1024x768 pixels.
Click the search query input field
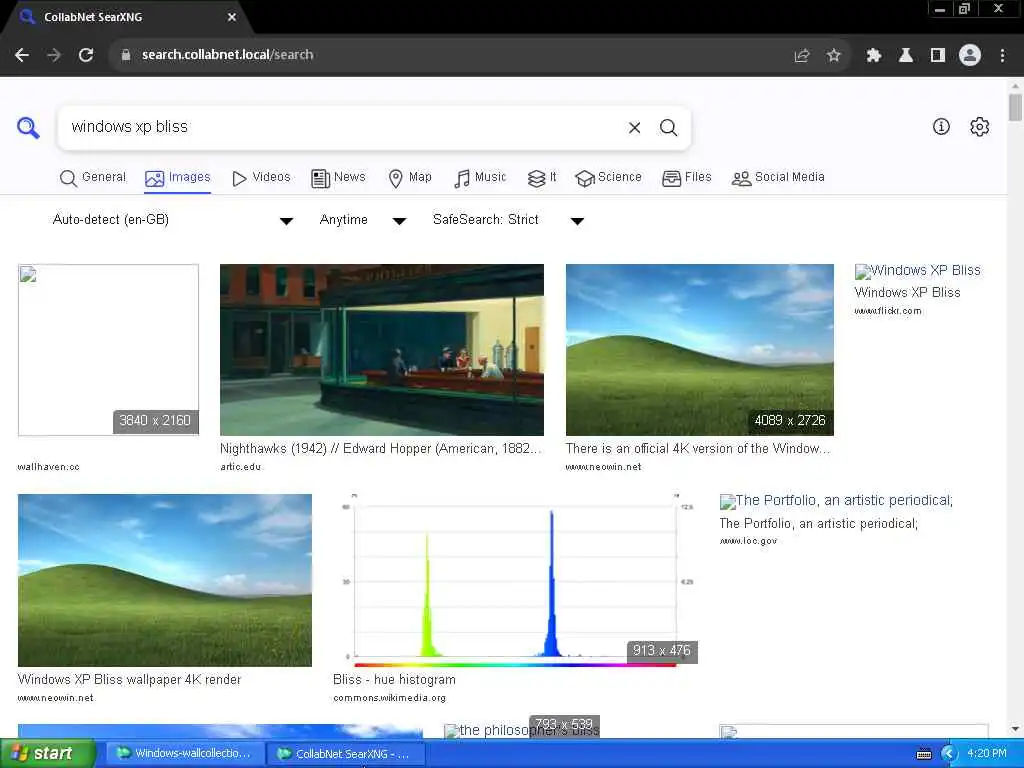pyautogui.click(x=343, y=127)
